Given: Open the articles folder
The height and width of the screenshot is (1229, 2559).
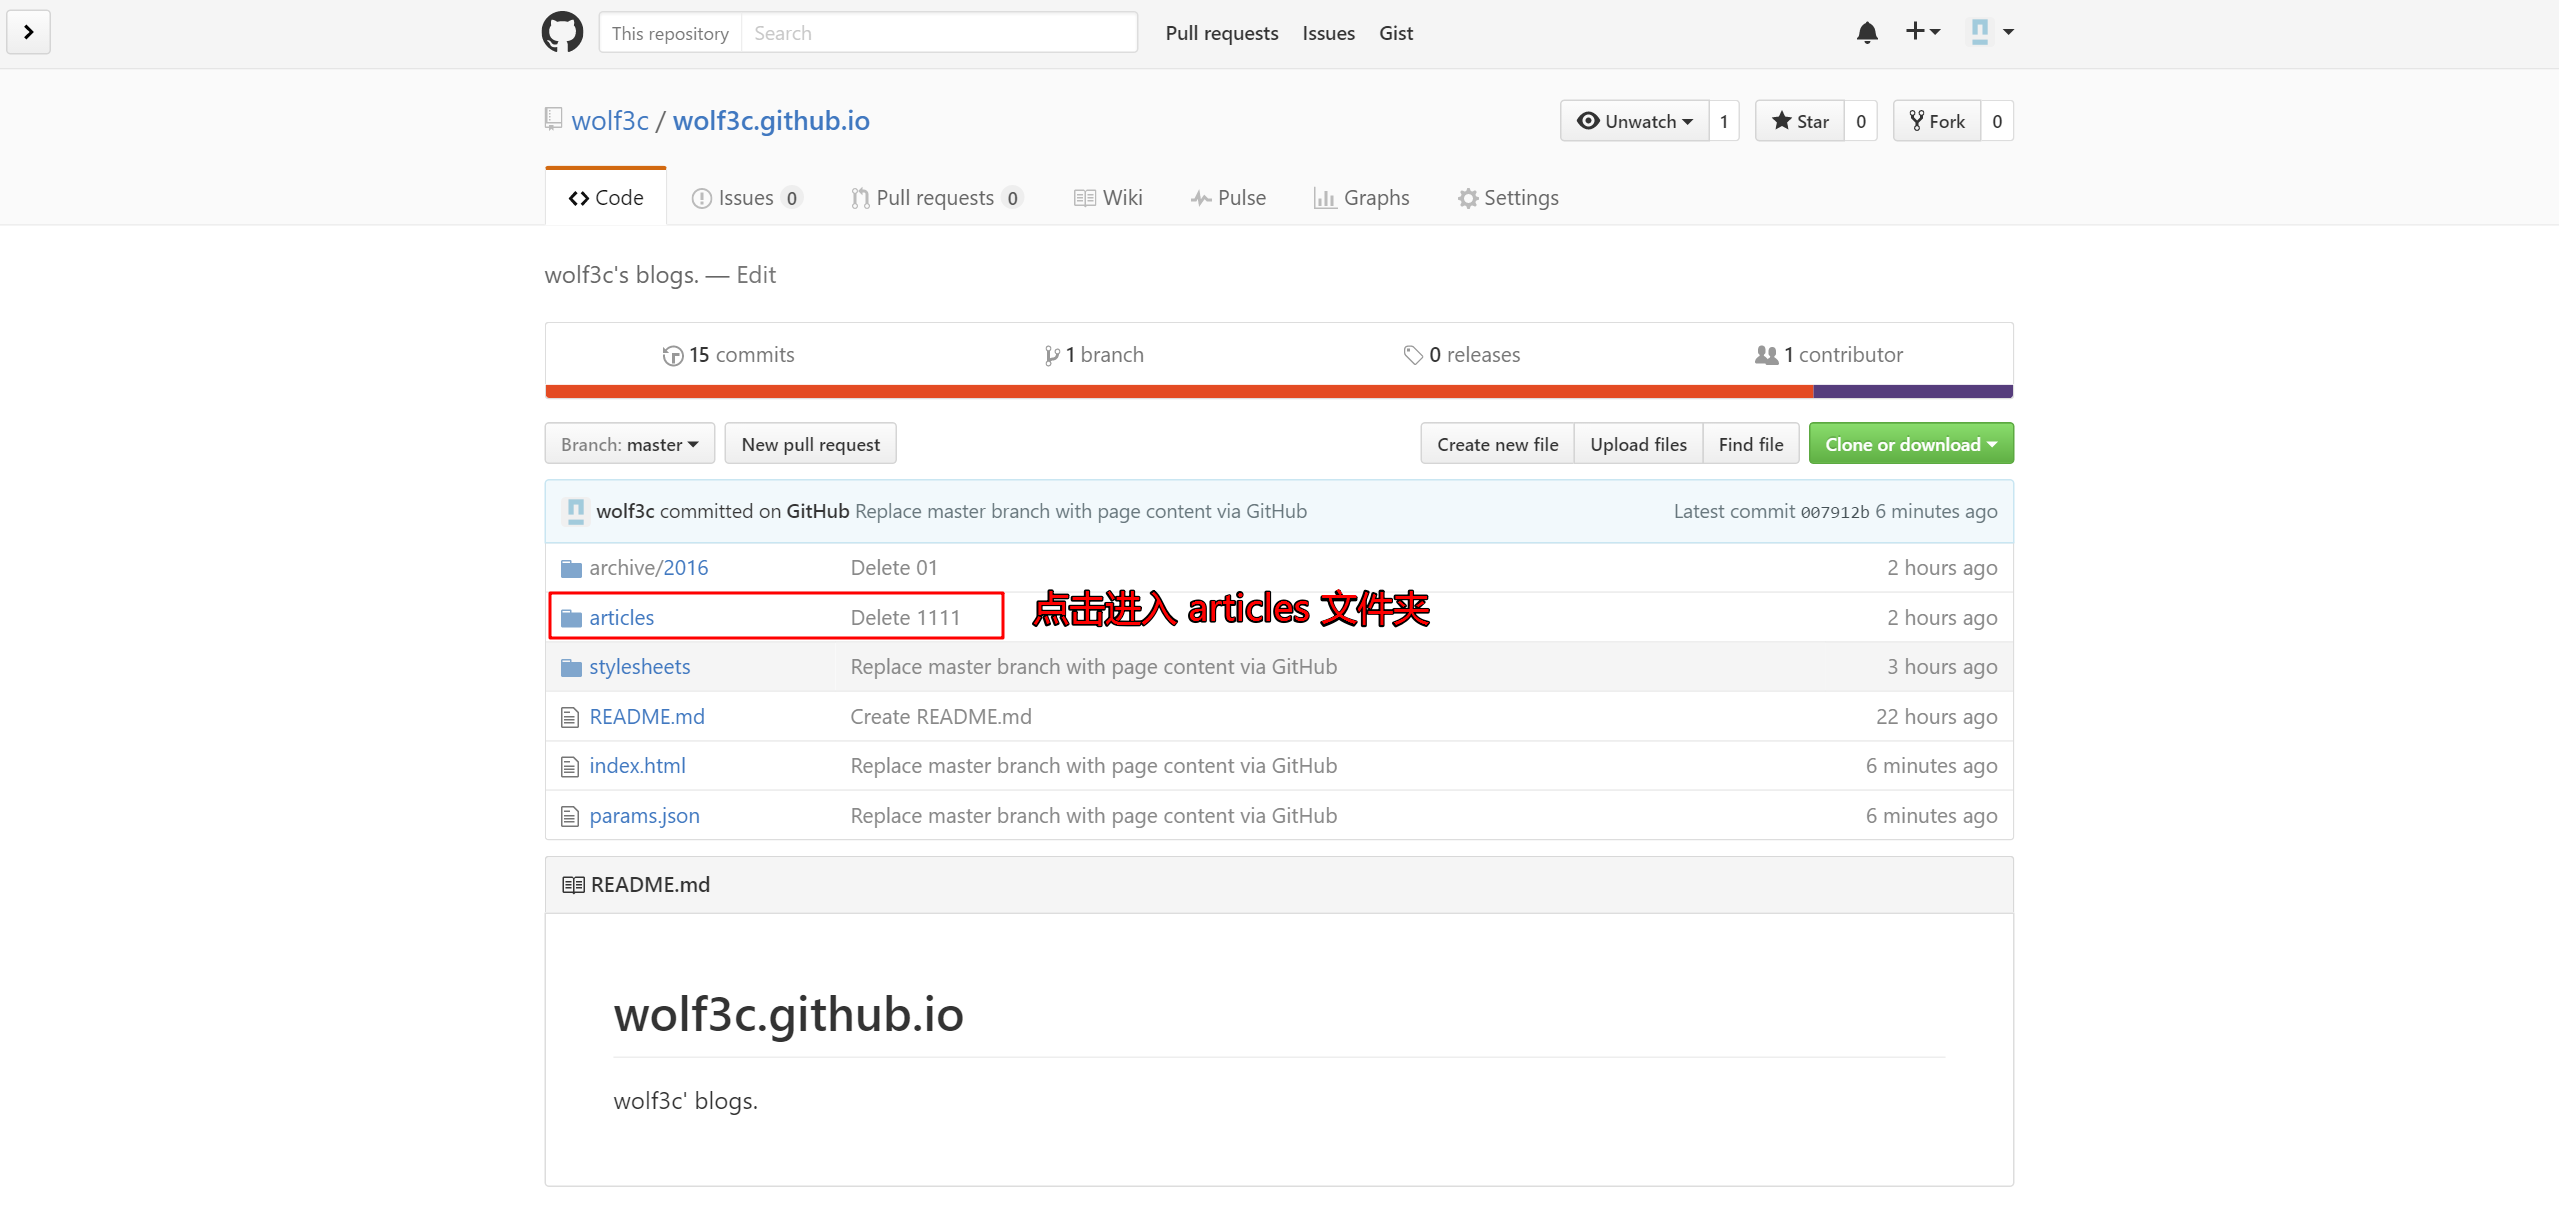Looking at the screenshot, I should click(621, 618).
